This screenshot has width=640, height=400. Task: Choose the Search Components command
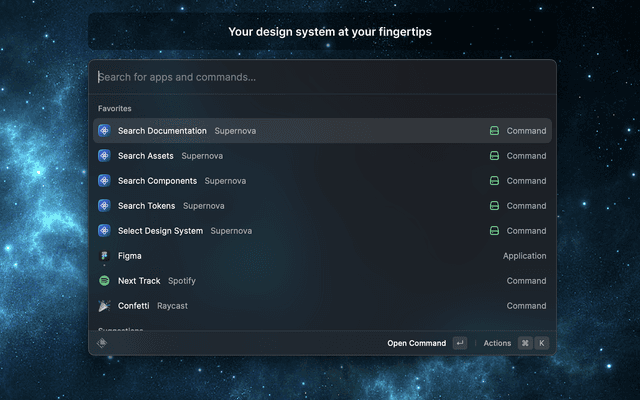point(157,181)
